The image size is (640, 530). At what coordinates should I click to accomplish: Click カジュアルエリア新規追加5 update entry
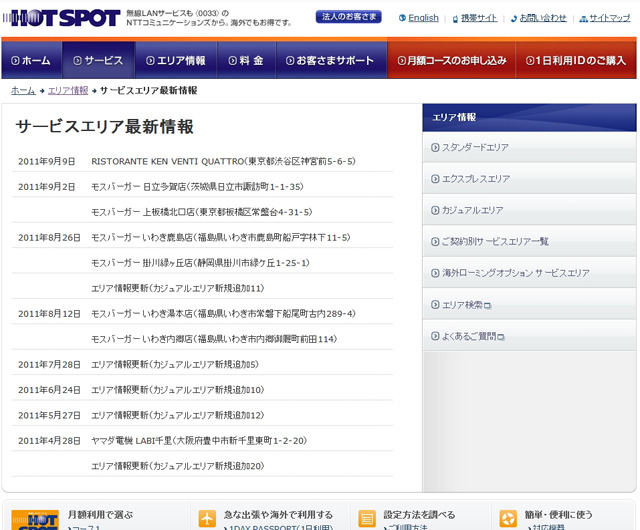pos(175,364)
